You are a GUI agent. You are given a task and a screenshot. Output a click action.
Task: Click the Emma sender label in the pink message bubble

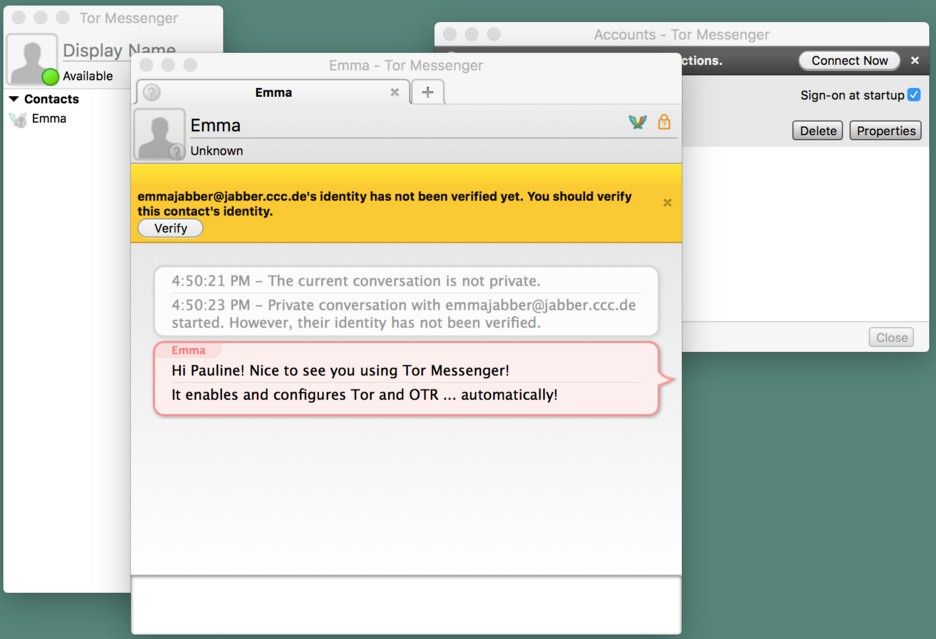tap(188, 350)
